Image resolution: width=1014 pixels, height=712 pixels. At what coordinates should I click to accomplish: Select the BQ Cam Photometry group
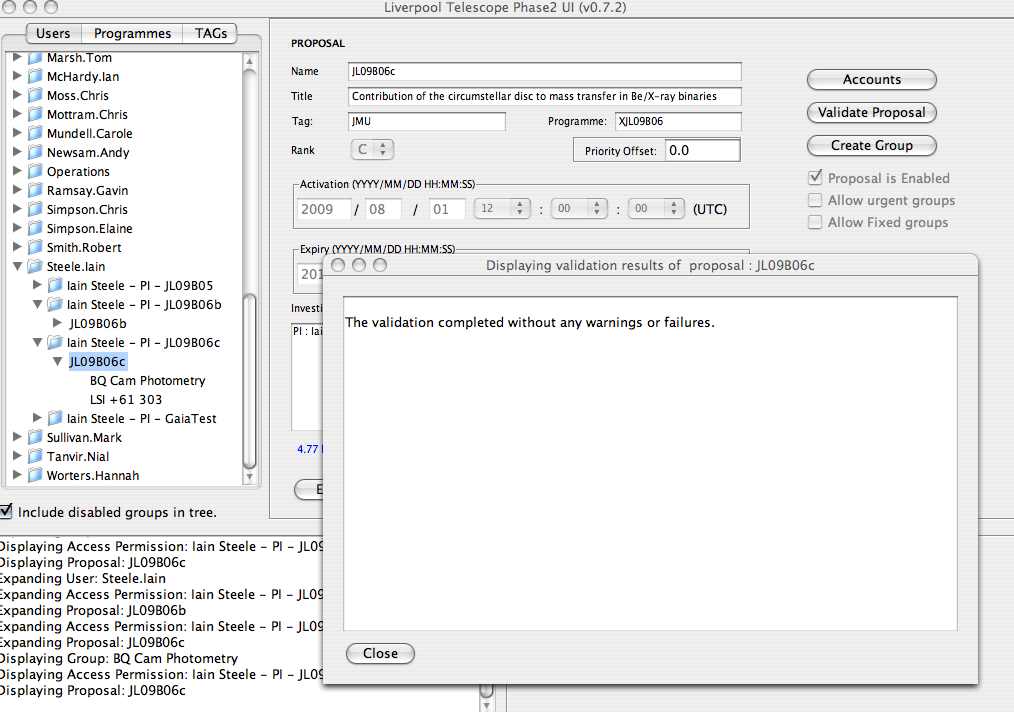(147, 380)
